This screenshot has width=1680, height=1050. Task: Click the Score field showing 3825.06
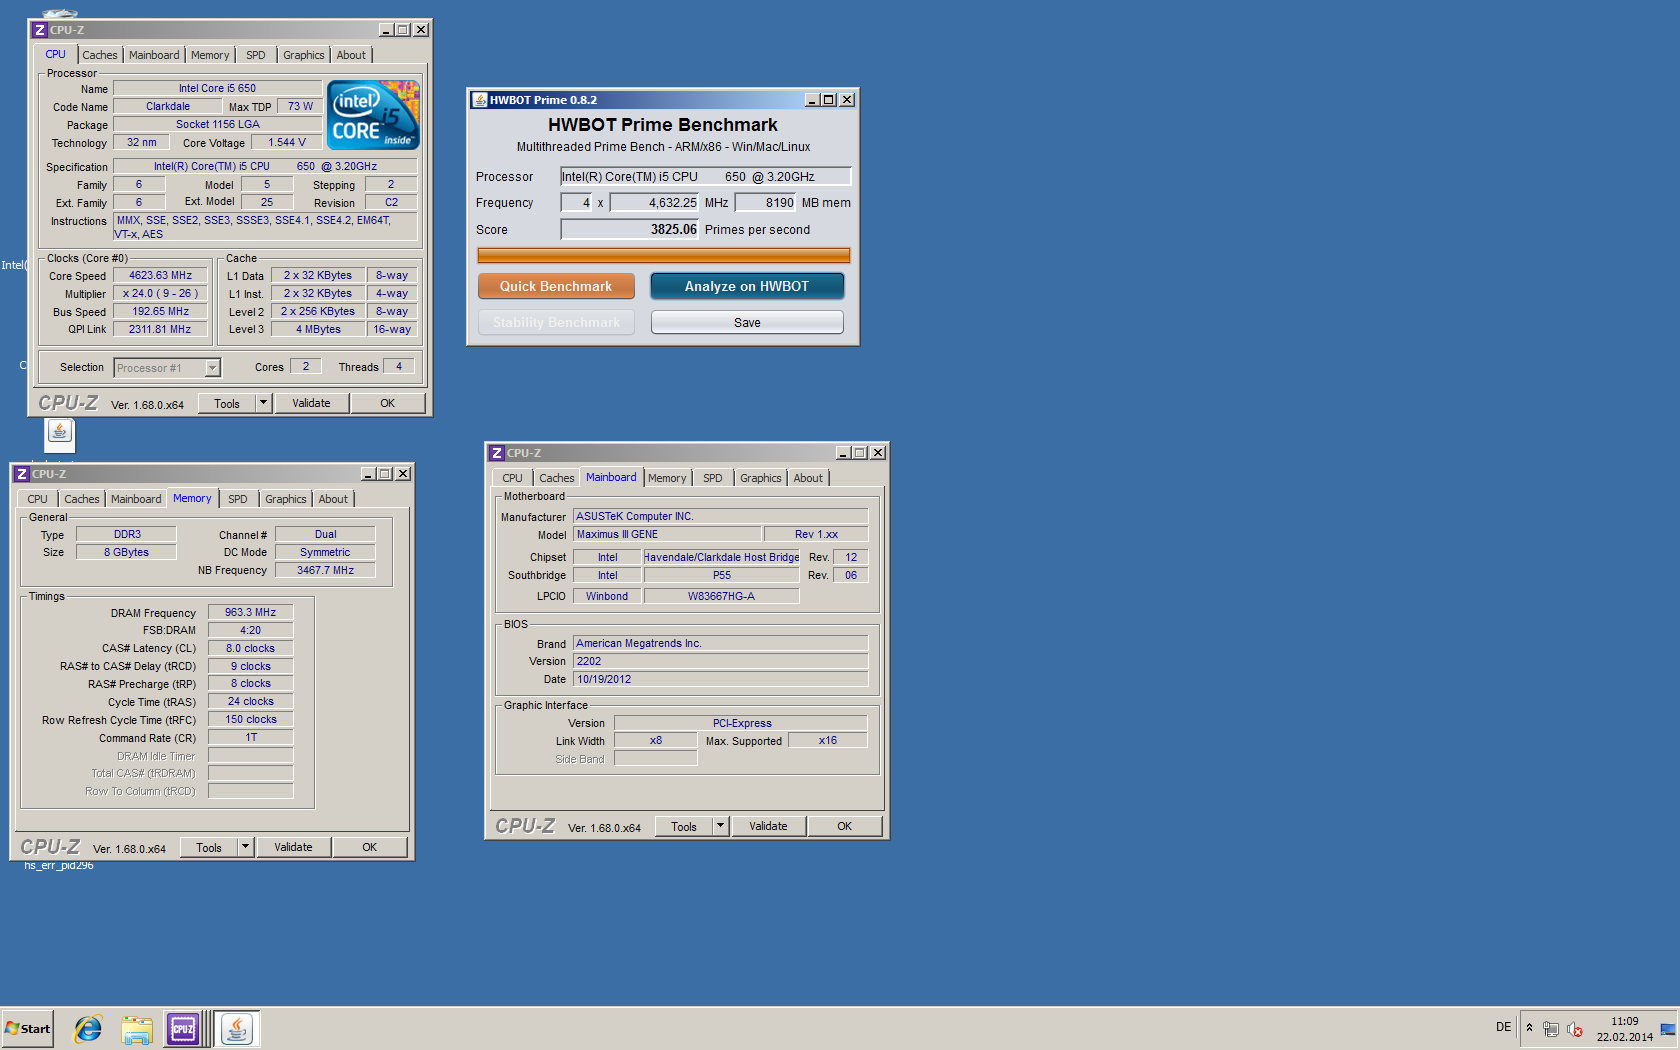coord(629,229)
